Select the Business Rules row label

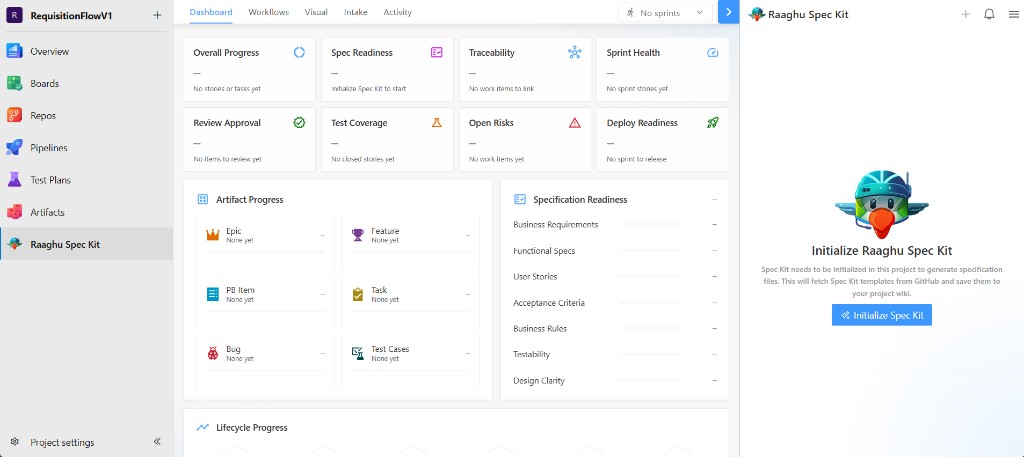click(540, 328)
